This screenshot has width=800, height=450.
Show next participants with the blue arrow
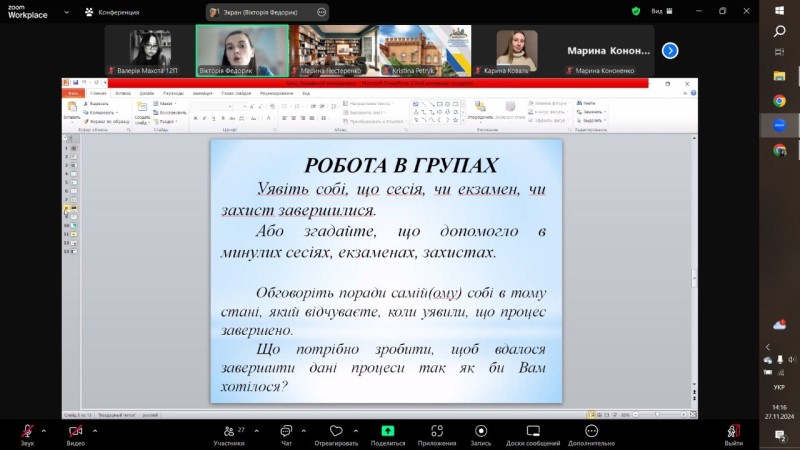pos(670,50)
